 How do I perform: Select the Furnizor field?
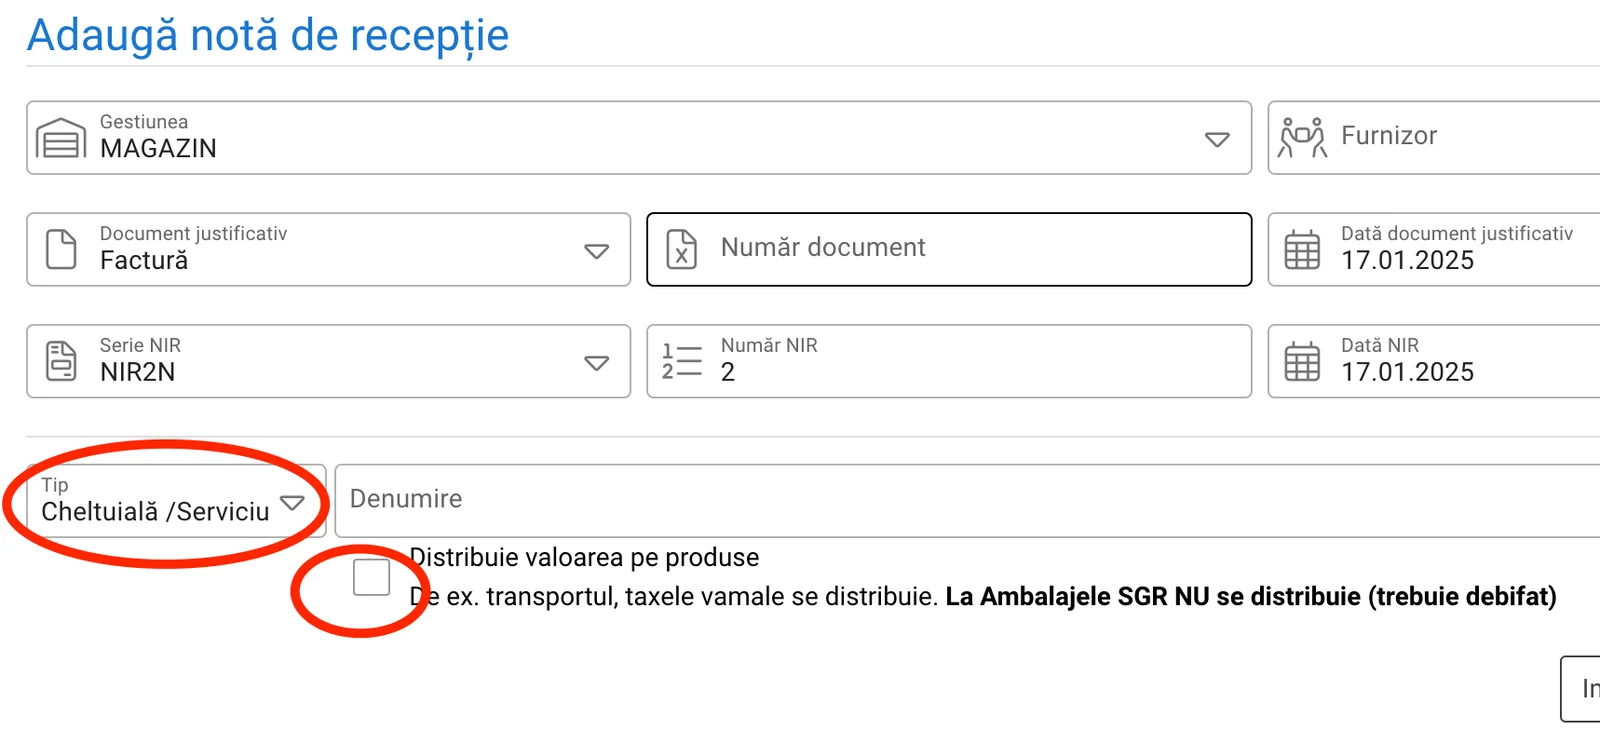click(x=1434, y=138)
